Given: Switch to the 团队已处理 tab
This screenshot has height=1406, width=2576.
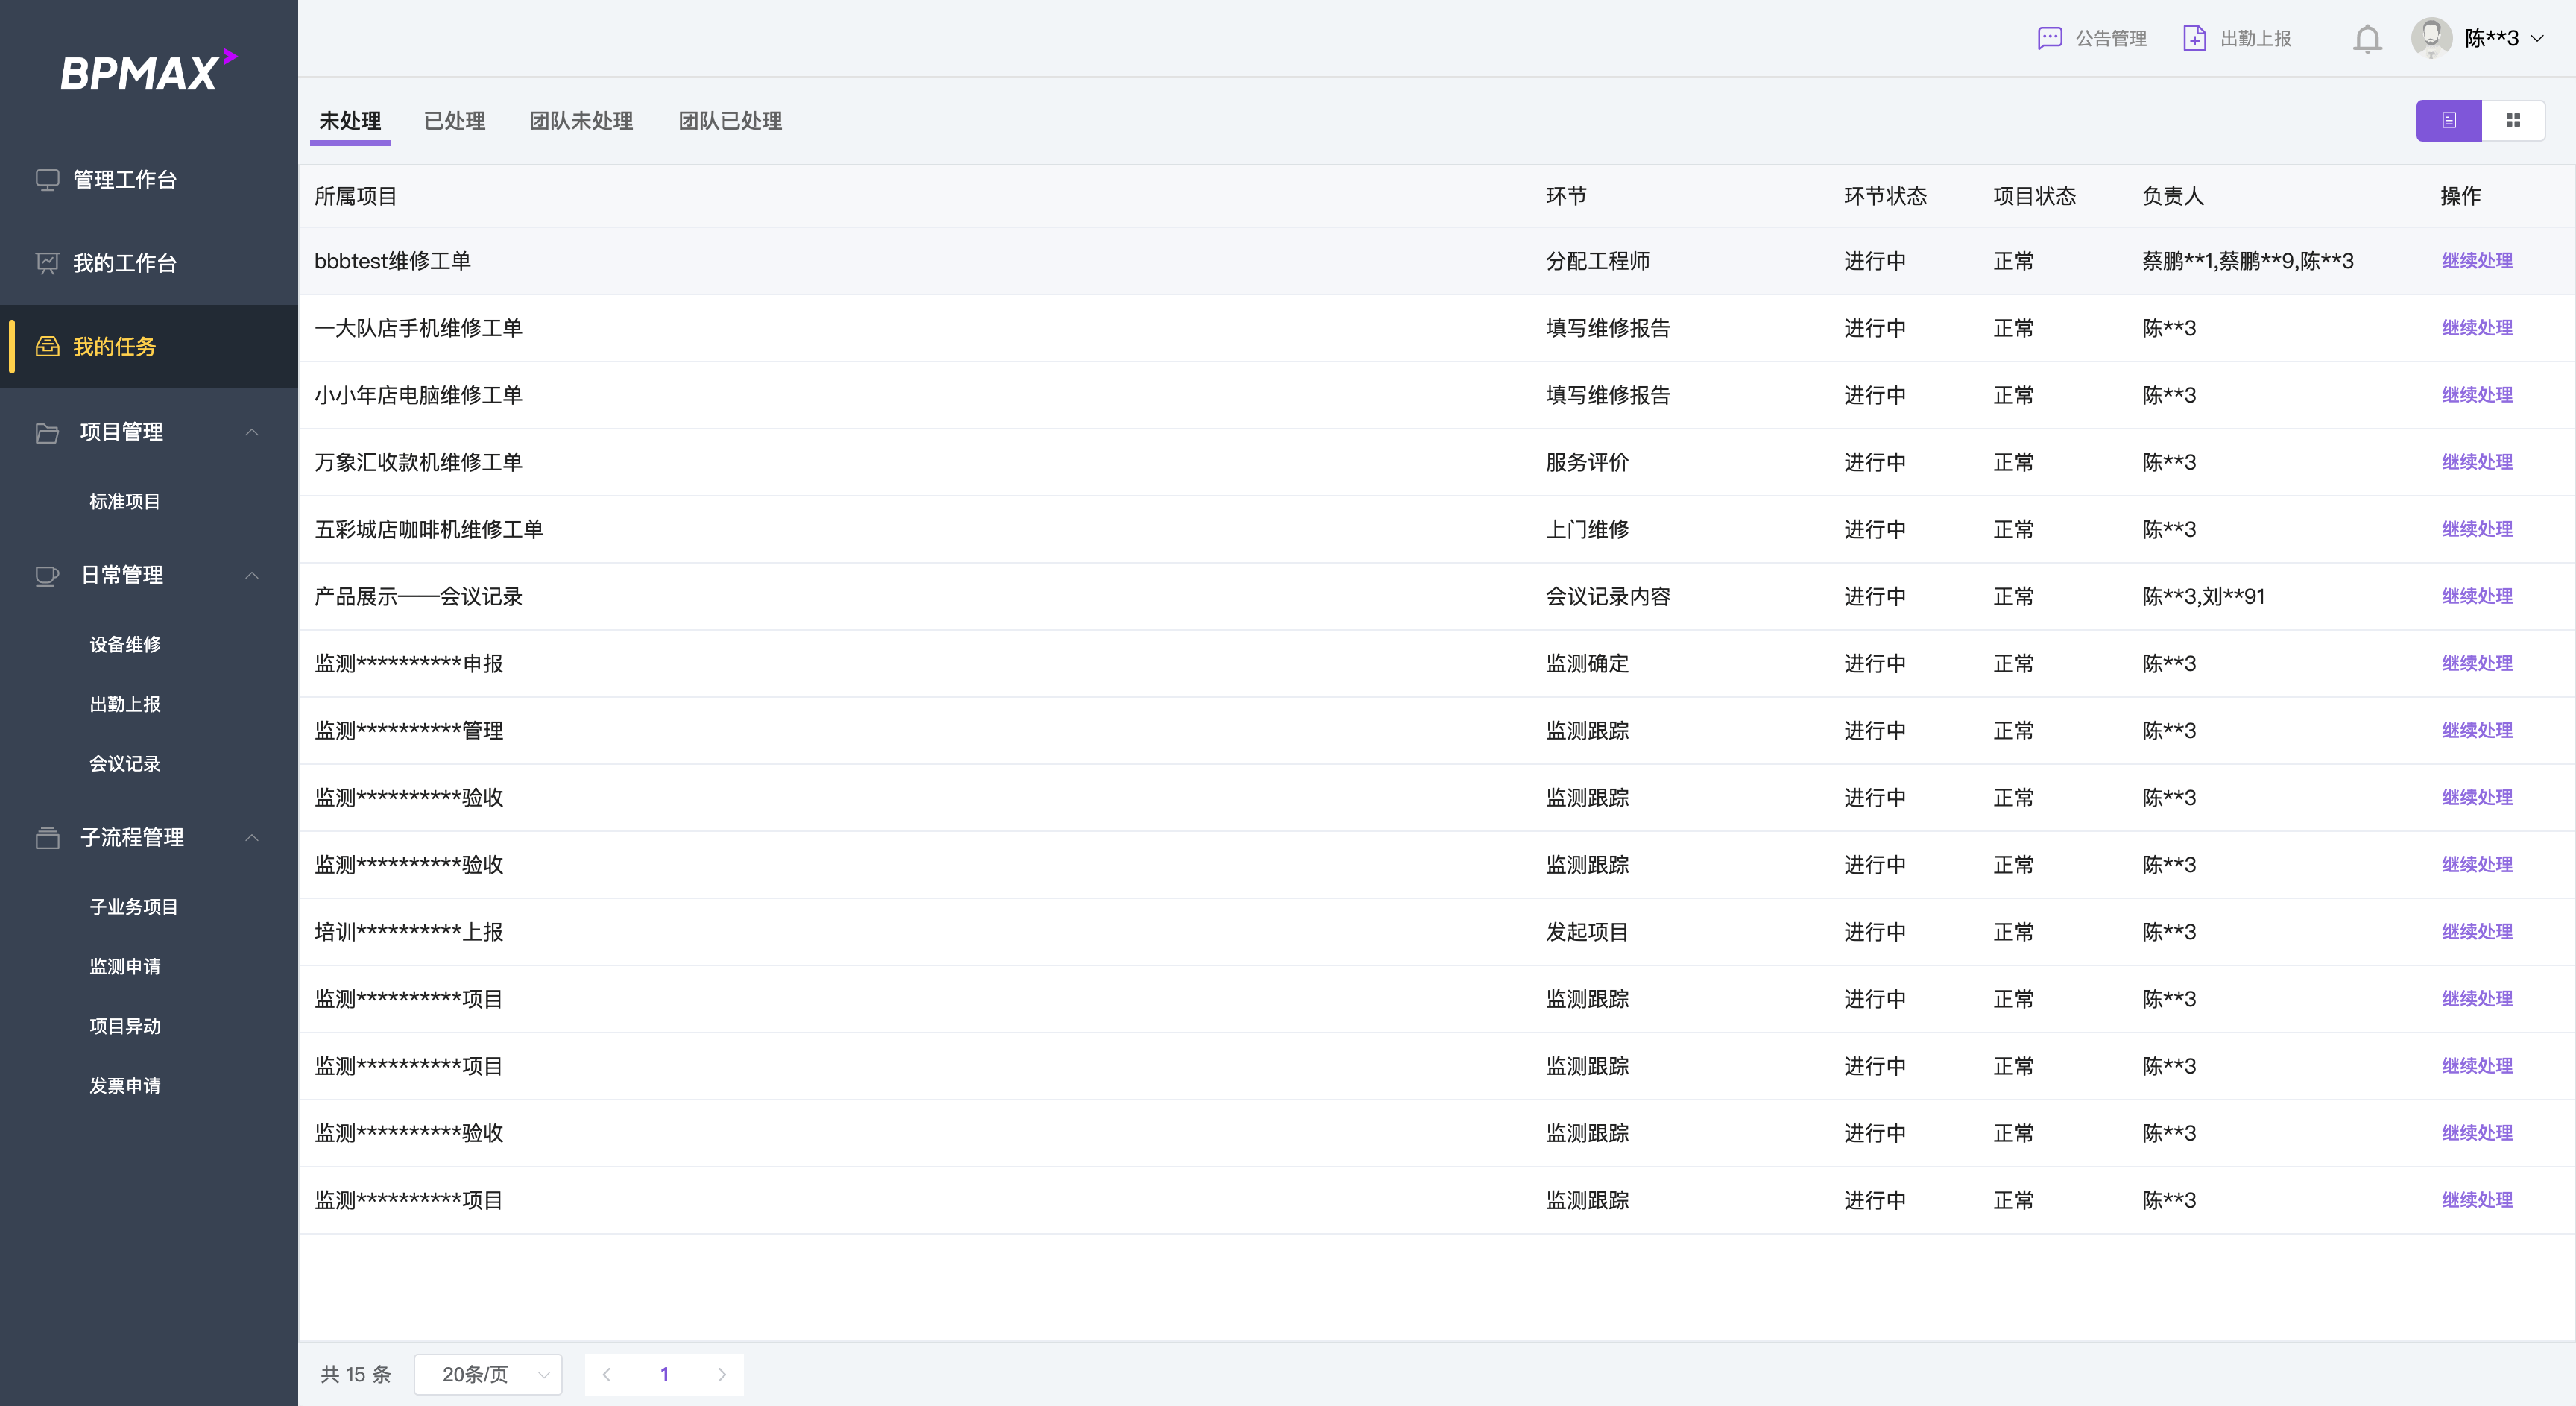Looking at the screenshot, I should point(730,121).
